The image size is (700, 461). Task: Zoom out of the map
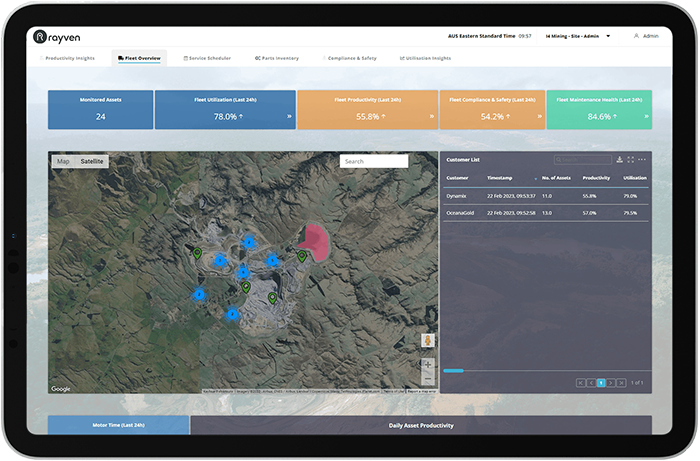coord(428,379)
